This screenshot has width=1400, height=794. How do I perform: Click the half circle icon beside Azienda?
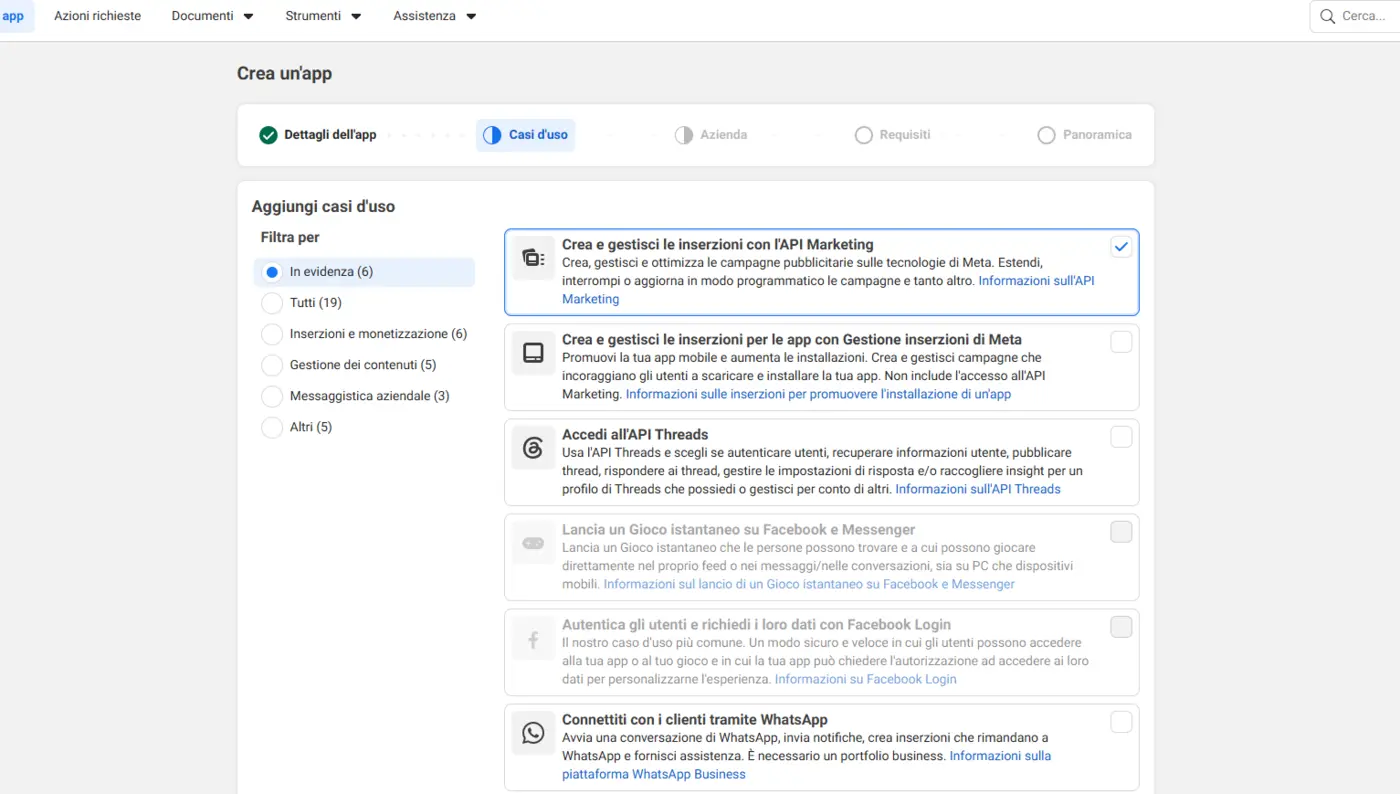point(684,135)
